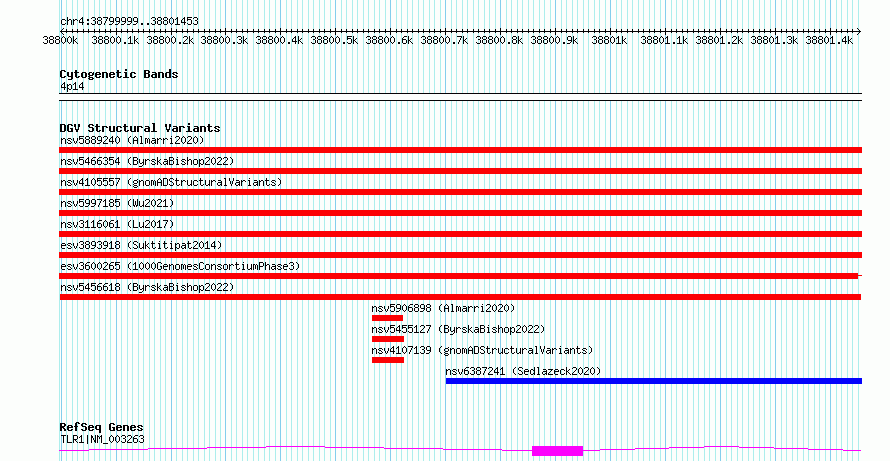Open nsv4105557 gnomADStructuralVariants label
890x461 pixels.
pos(171,182)
